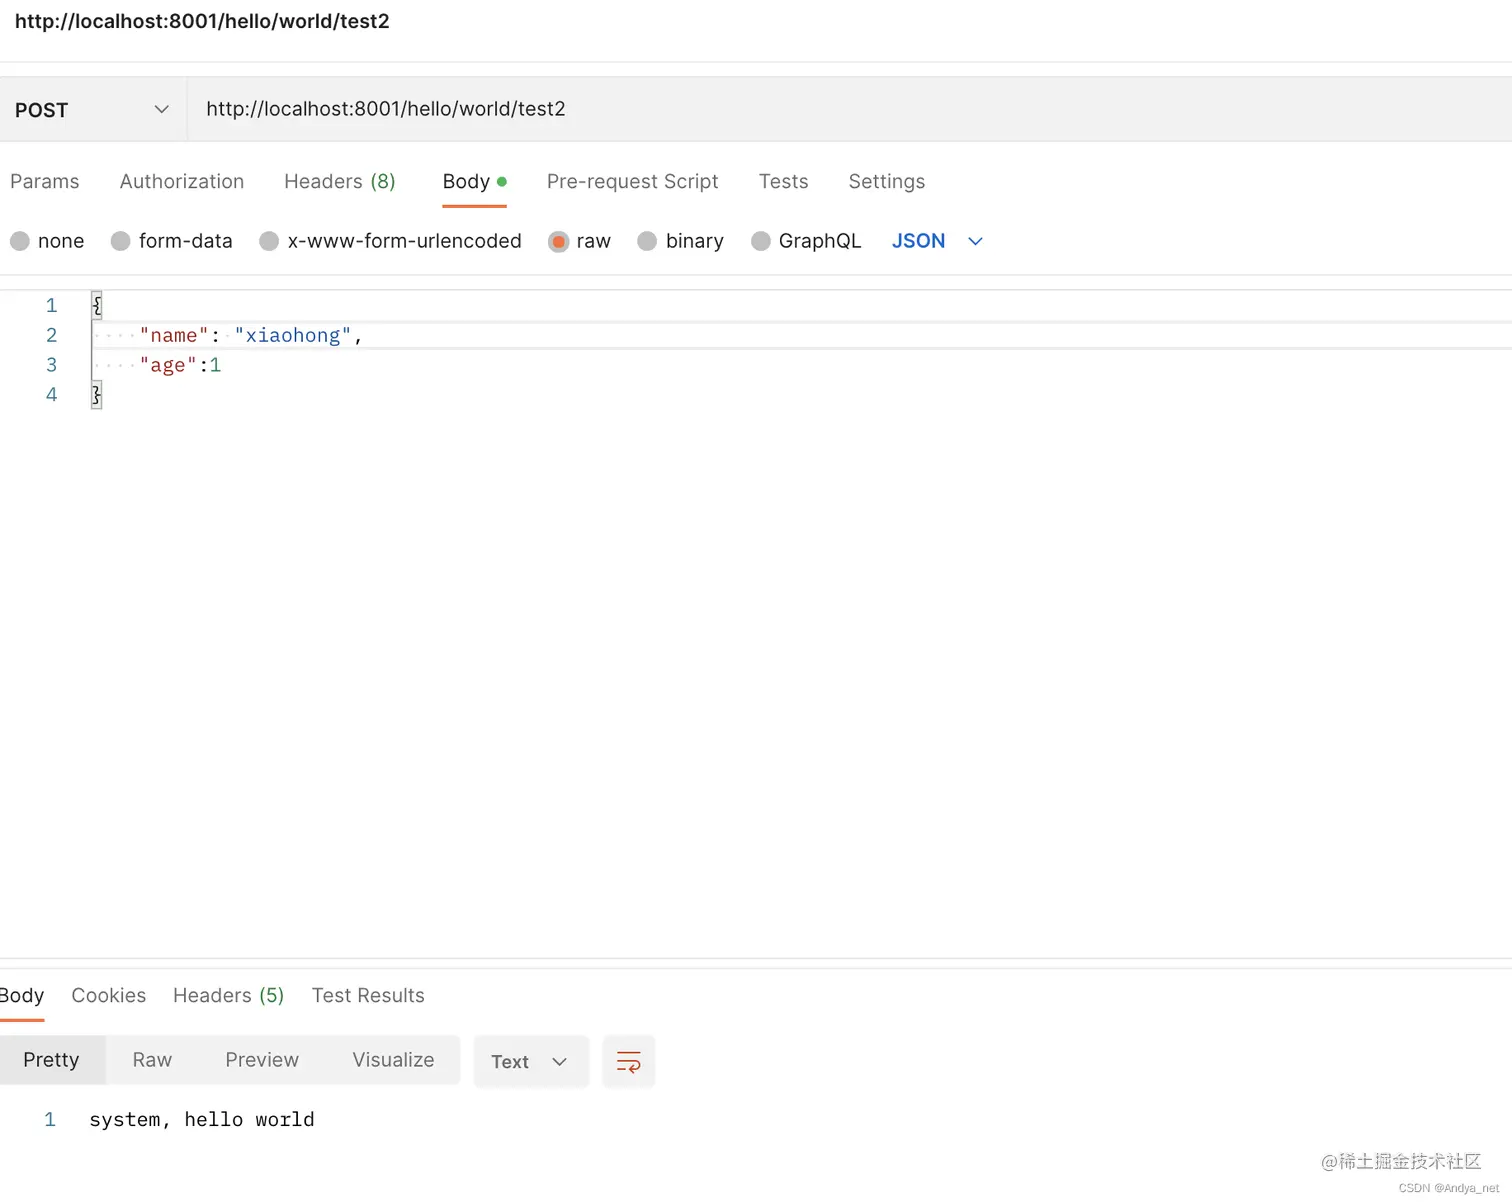Open the Pre-request Script tab
Viewport: 1512px width, 1202px height.
click(x=632, y=182)
